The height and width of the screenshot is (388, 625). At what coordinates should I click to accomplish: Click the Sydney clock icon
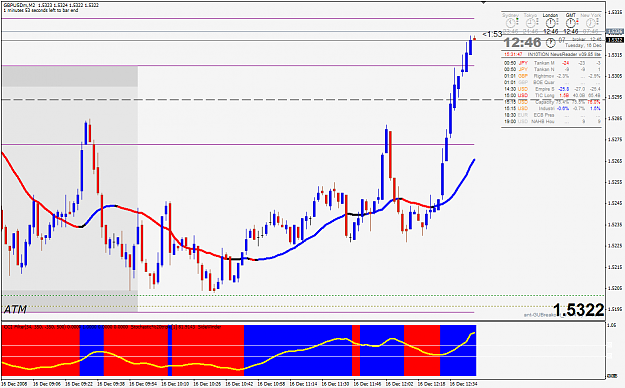tap(511, 24)
